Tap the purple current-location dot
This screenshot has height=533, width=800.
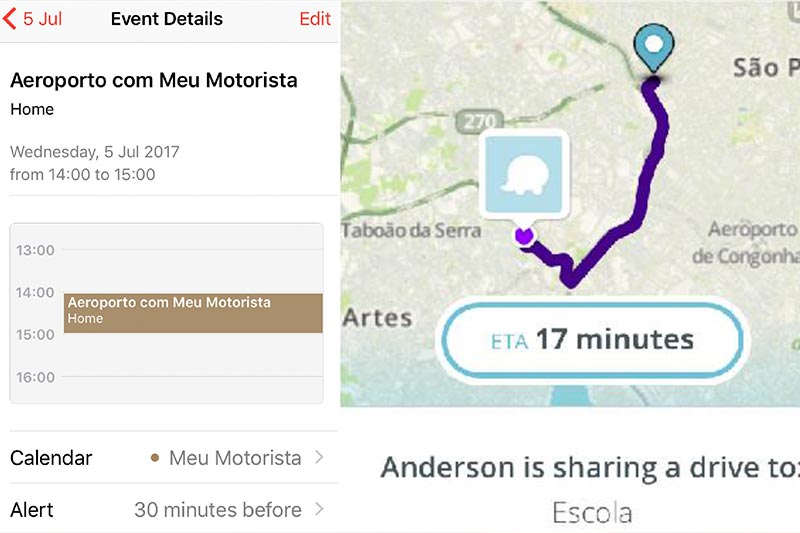tap(524, 236)
